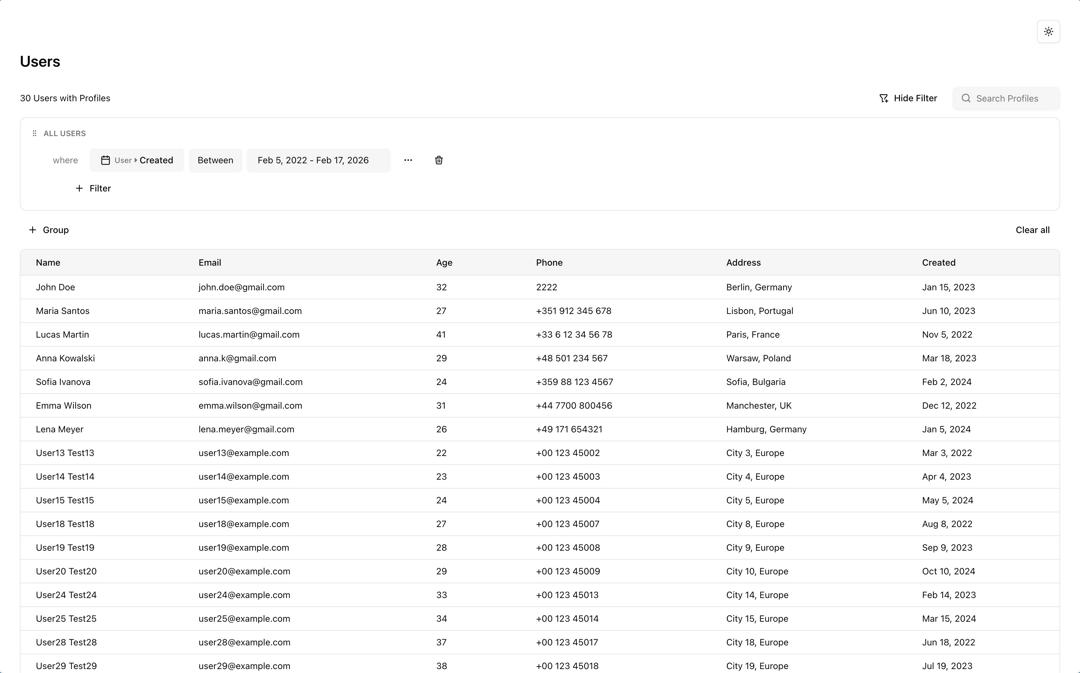Sort by the Age column header
Viewport: 1080px width, 673px height.
[x=444, y=262]
